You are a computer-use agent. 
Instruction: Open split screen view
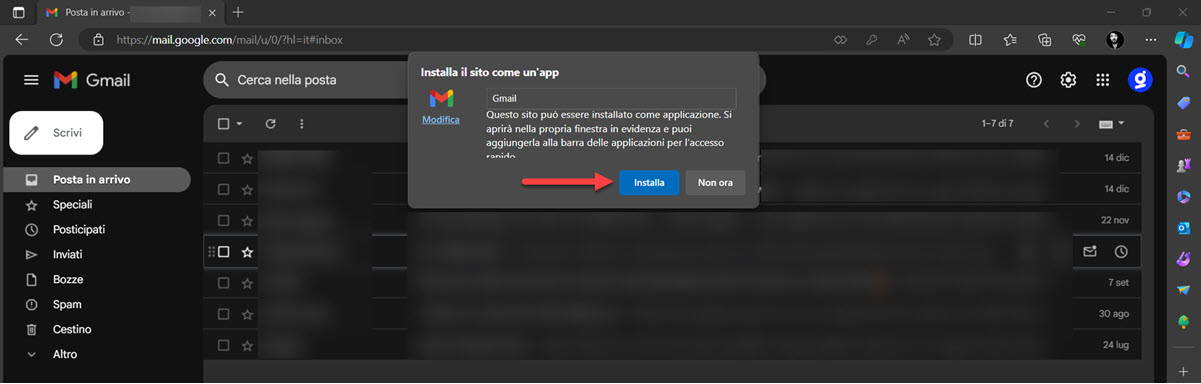pos(976,40)
